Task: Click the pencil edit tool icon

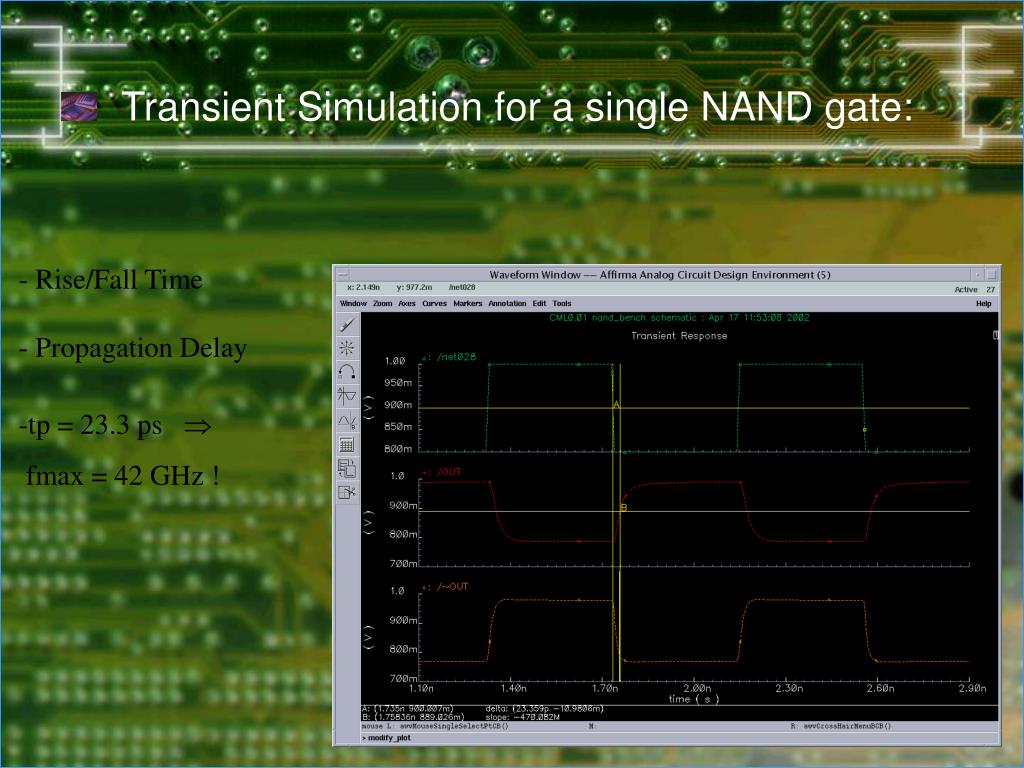Action: click(347, 325)
